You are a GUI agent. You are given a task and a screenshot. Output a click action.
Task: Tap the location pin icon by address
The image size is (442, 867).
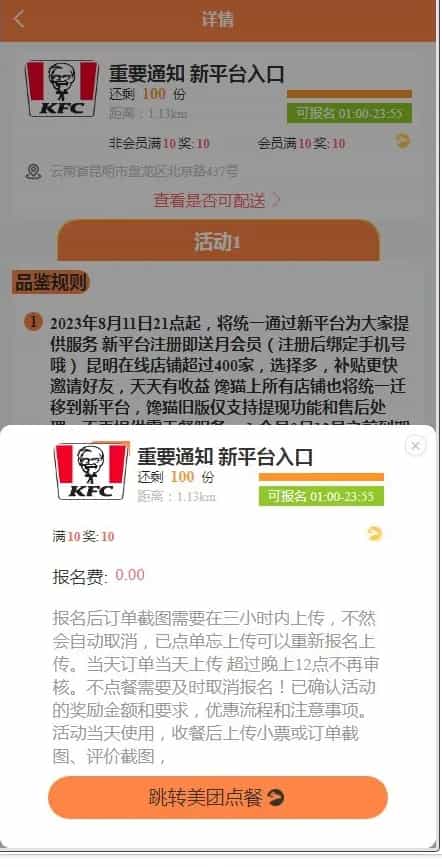pyautogui.click(x=34, y=171)
